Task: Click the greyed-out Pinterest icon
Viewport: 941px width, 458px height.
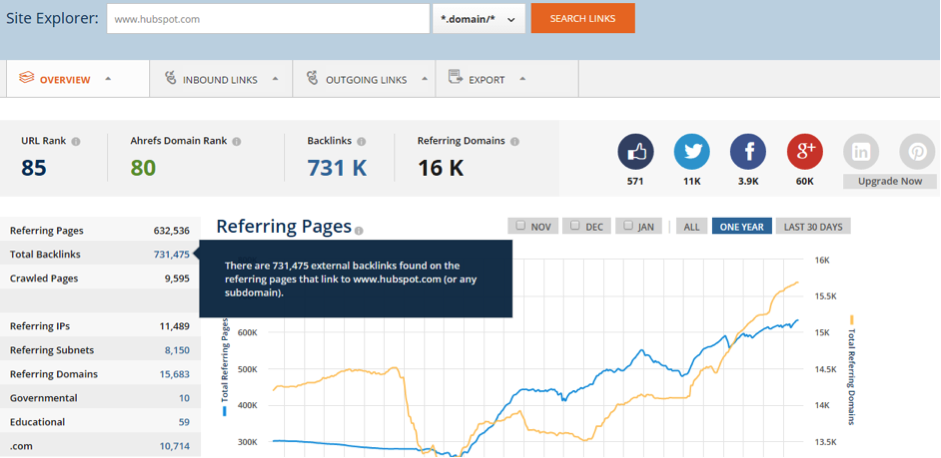Action: 916,152
